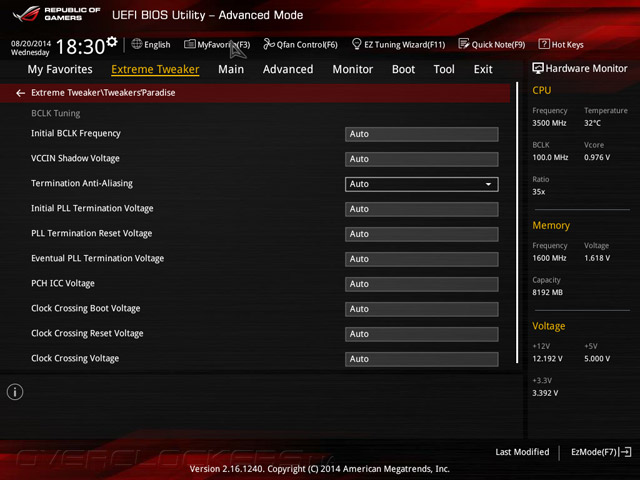Click the Extreme Tweaker\Tweakers'Paradise breadcrumb text

click(103, 93)
